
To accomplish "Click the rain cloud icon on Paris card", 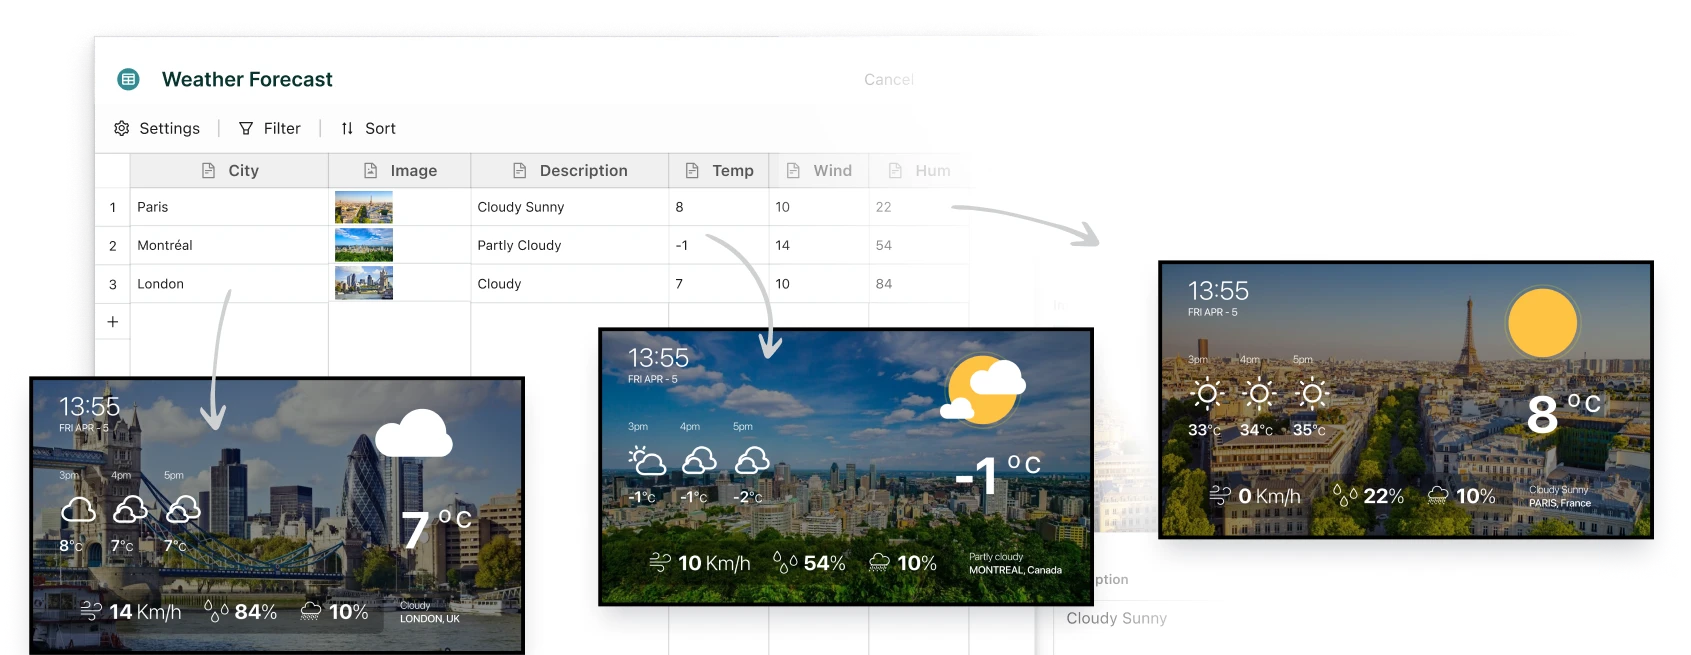I will pos(1438,495).
